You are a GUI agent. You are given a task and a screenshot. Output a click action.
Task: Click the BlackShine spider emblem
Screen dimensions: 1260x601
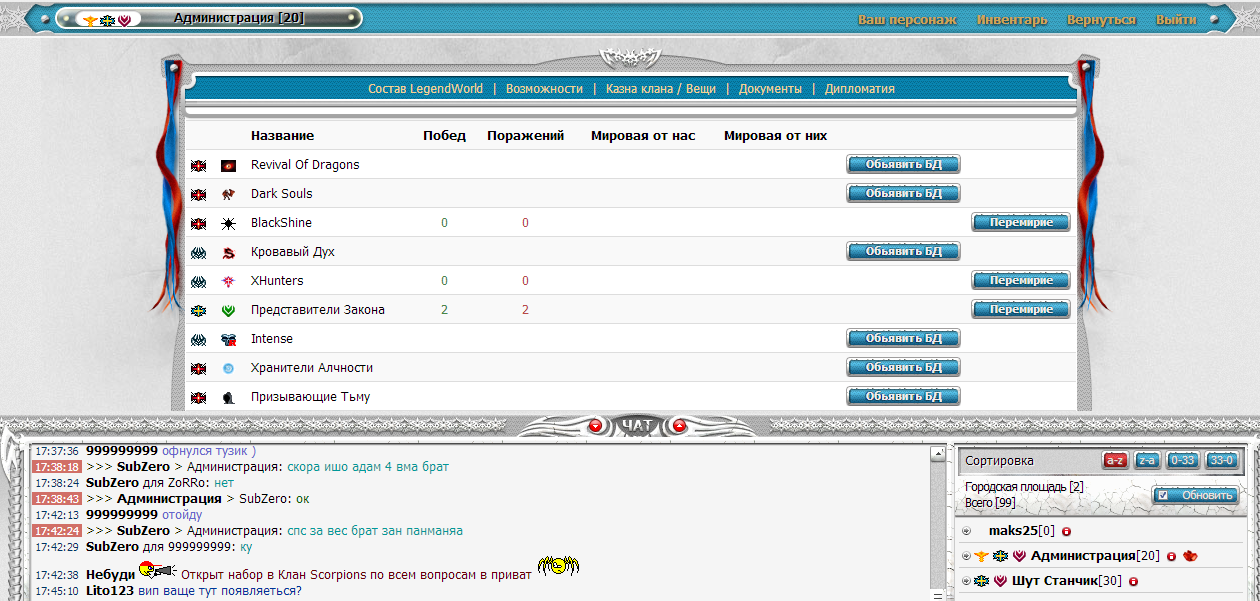point(228,223)
